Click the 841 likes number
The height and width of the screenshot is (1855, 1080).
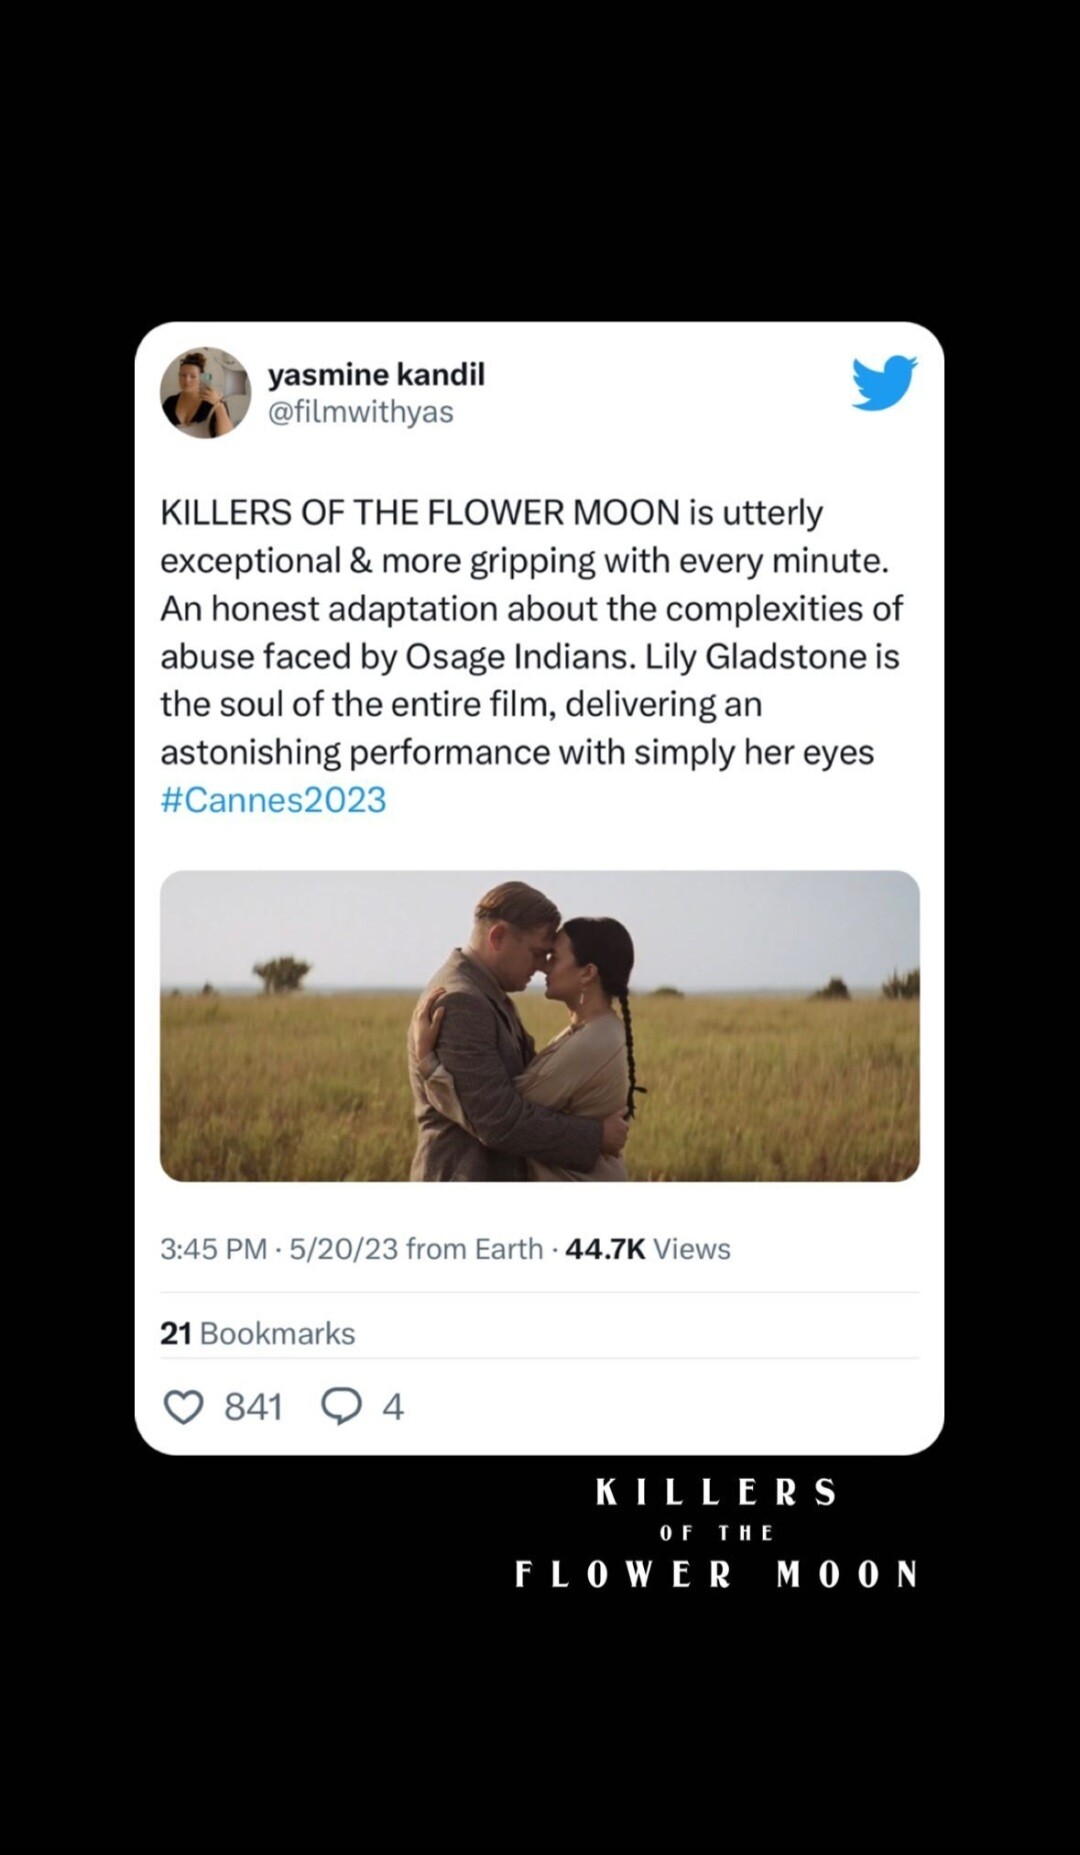click(x=253, y=1407)
